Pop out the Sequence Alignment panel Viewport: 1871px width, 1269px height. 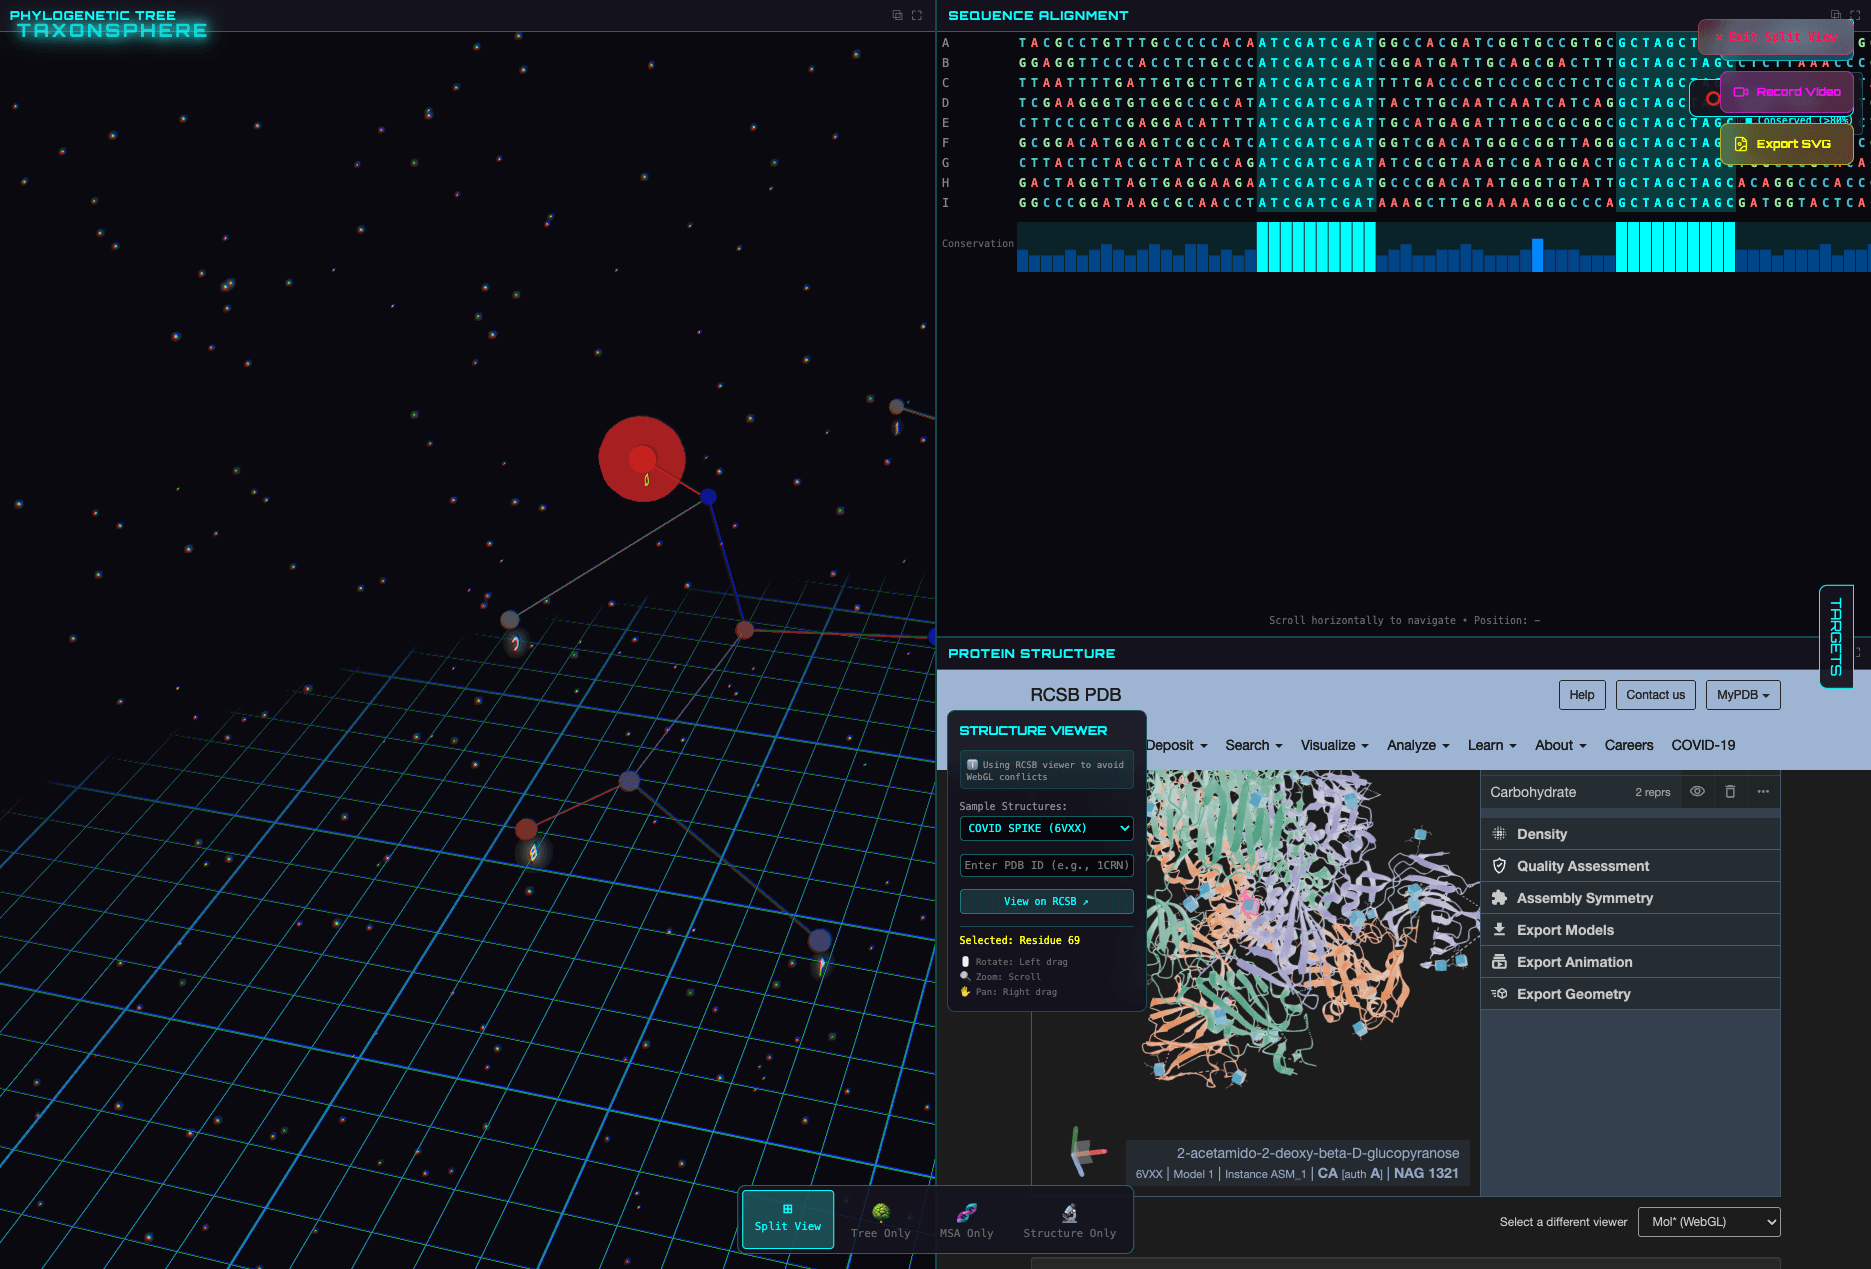(1835, 15)
